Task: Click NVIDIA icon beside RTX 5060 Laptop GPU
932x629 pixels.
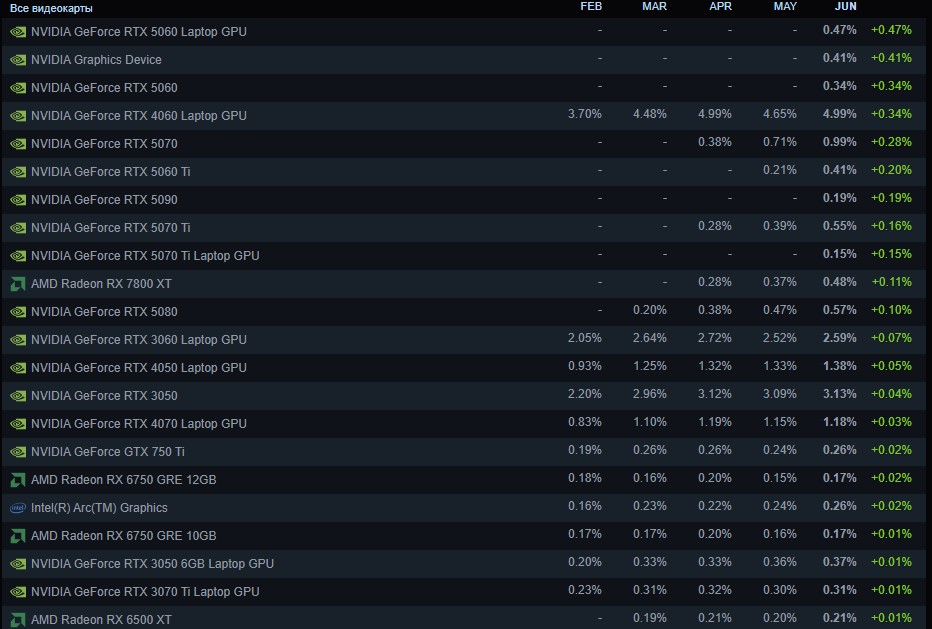Action: coord(18,32)
